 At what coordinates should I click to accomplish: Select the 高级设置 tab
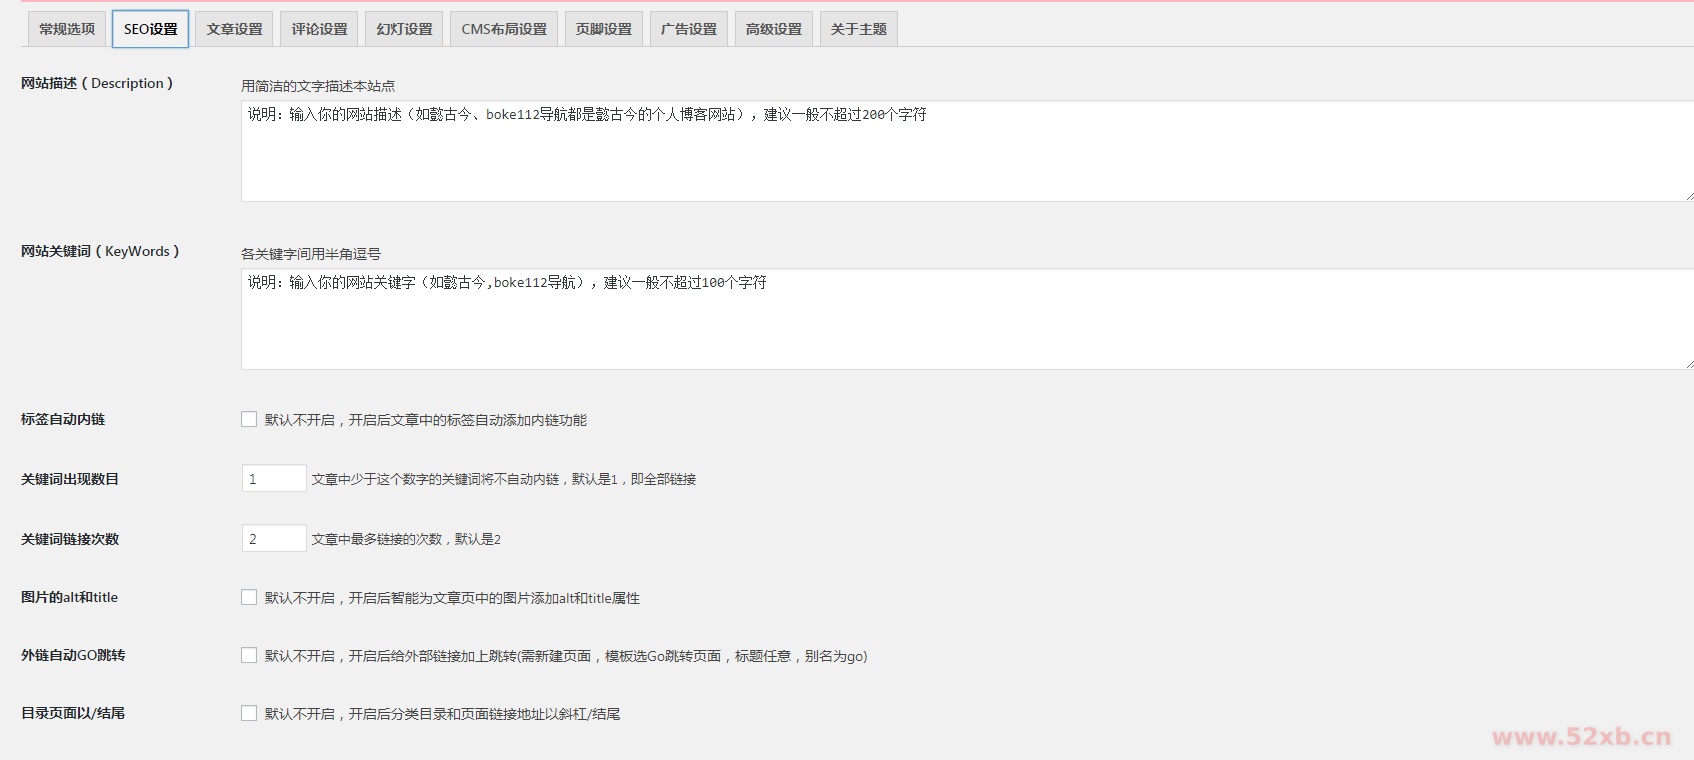[774, 29]
